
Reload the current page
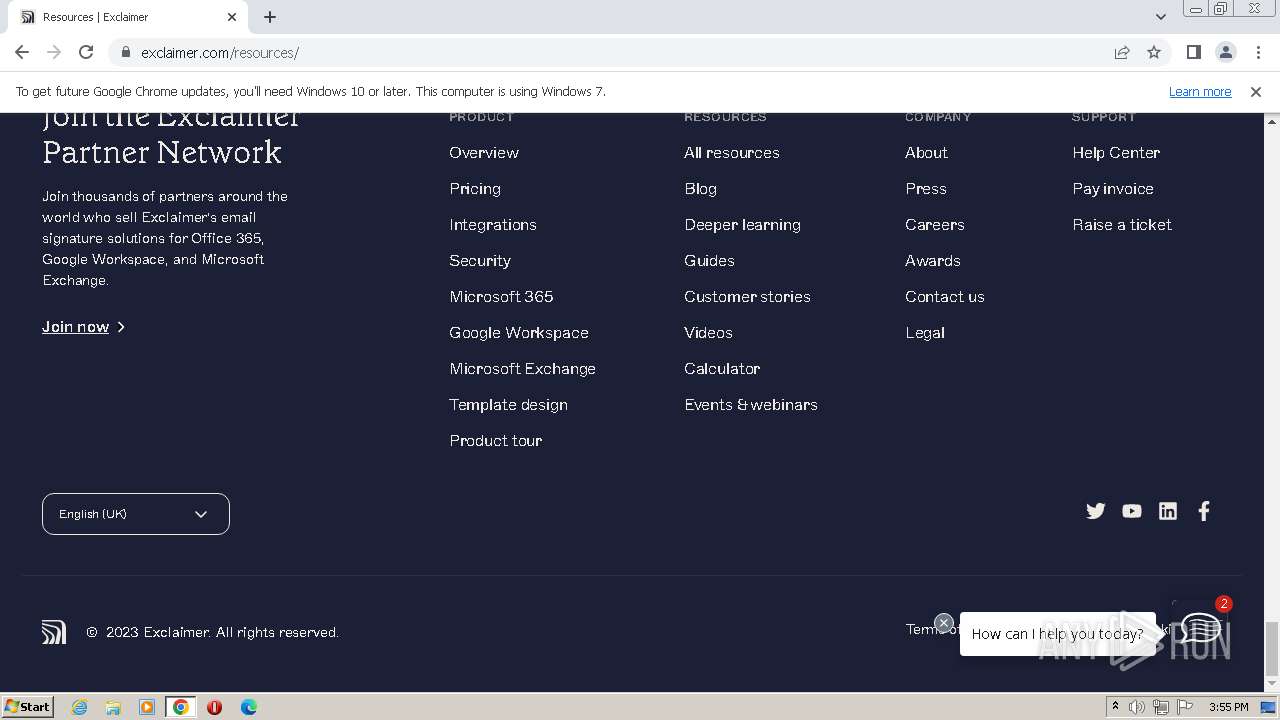coord(86,52)
